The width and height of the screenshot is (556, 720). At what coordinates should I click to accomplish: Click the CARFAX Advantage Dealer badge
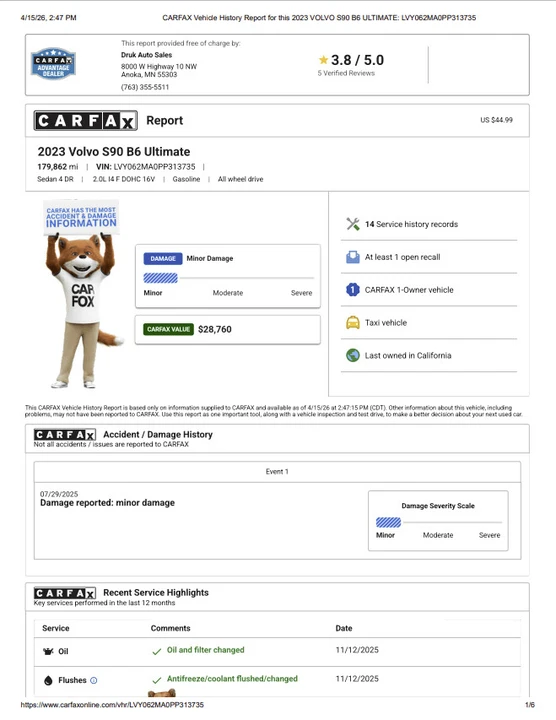pyautogui.click(x=53, y=63)
